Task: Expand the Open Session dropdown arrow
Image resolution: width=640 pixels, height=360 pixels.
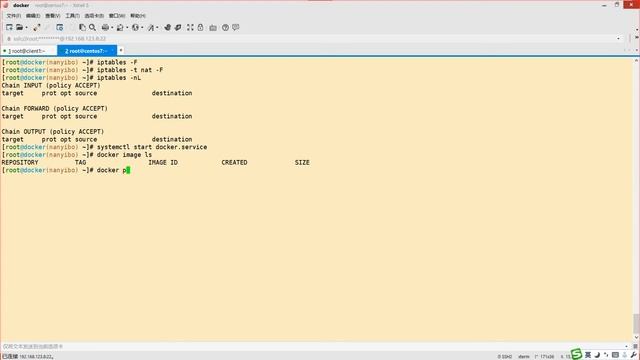Action: point(27,28)
